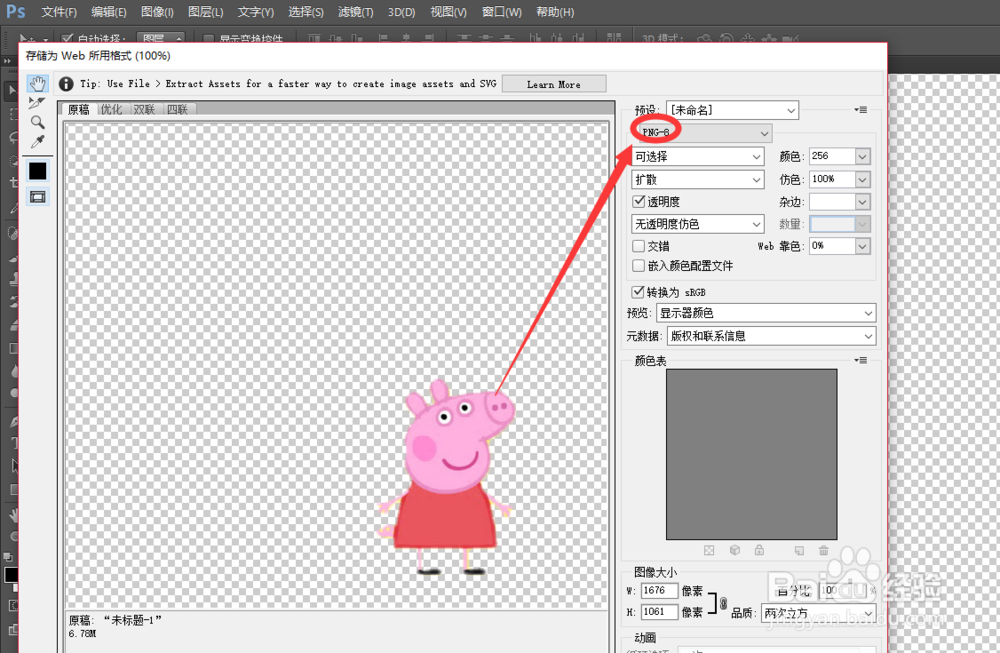The image size is (1000, 653).
Task: Click the H height field 1061
Action: click(659, 612)
